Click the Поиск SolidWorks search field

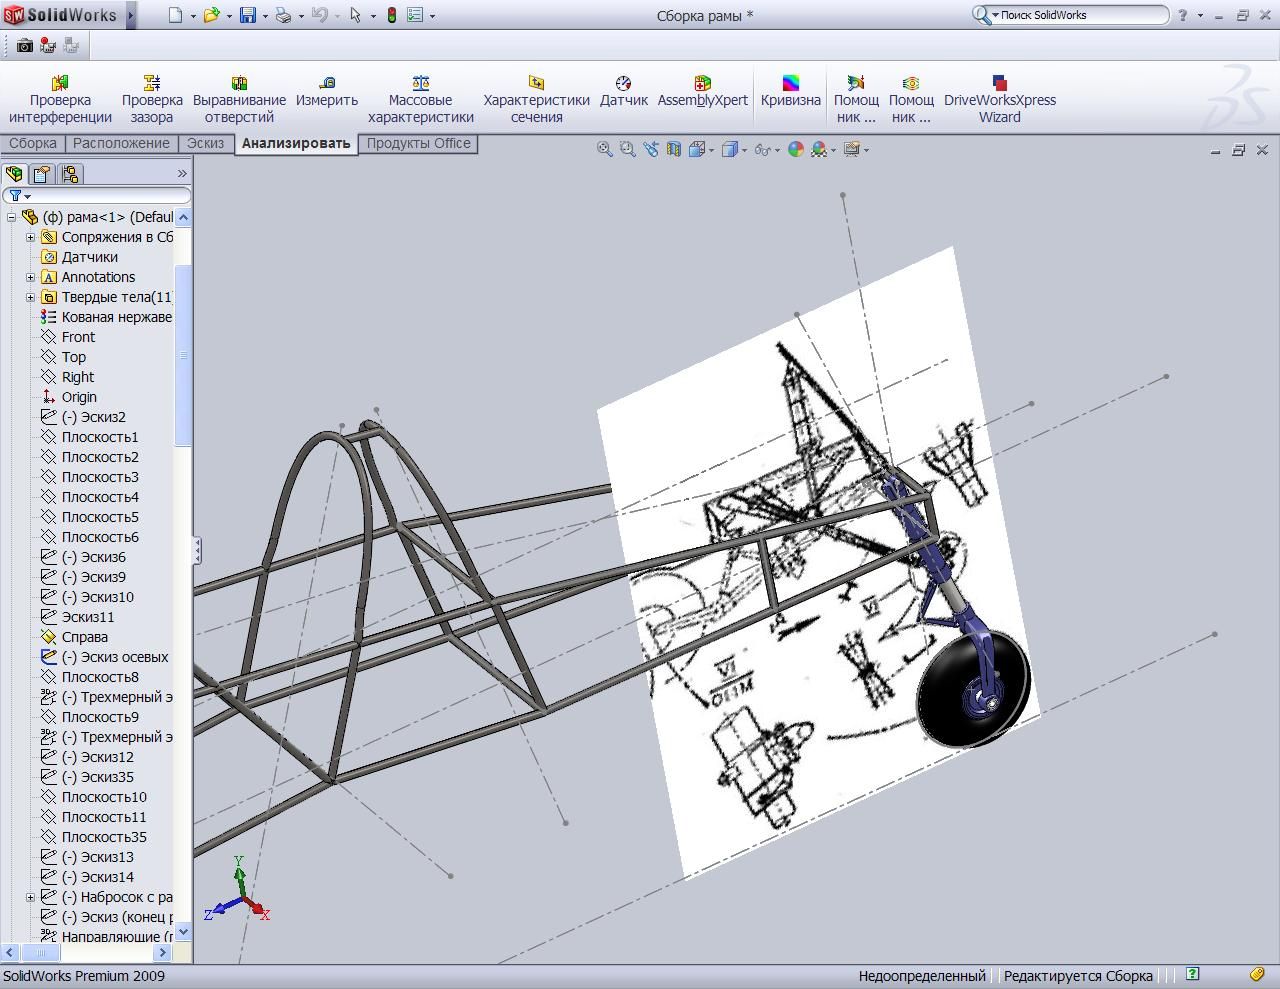pyautogui.click(x=1080, y=15)
